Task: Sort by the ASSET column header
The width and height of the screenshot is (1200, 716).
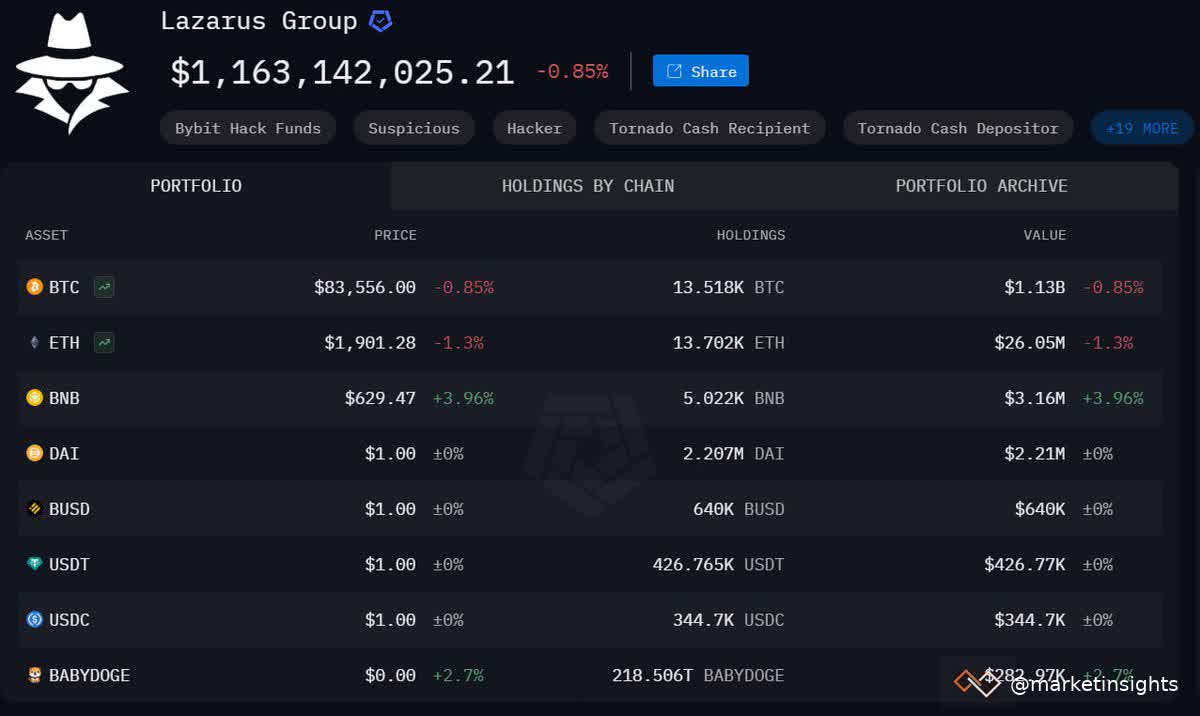Action: pyautogui.click(x=46, y=235)
